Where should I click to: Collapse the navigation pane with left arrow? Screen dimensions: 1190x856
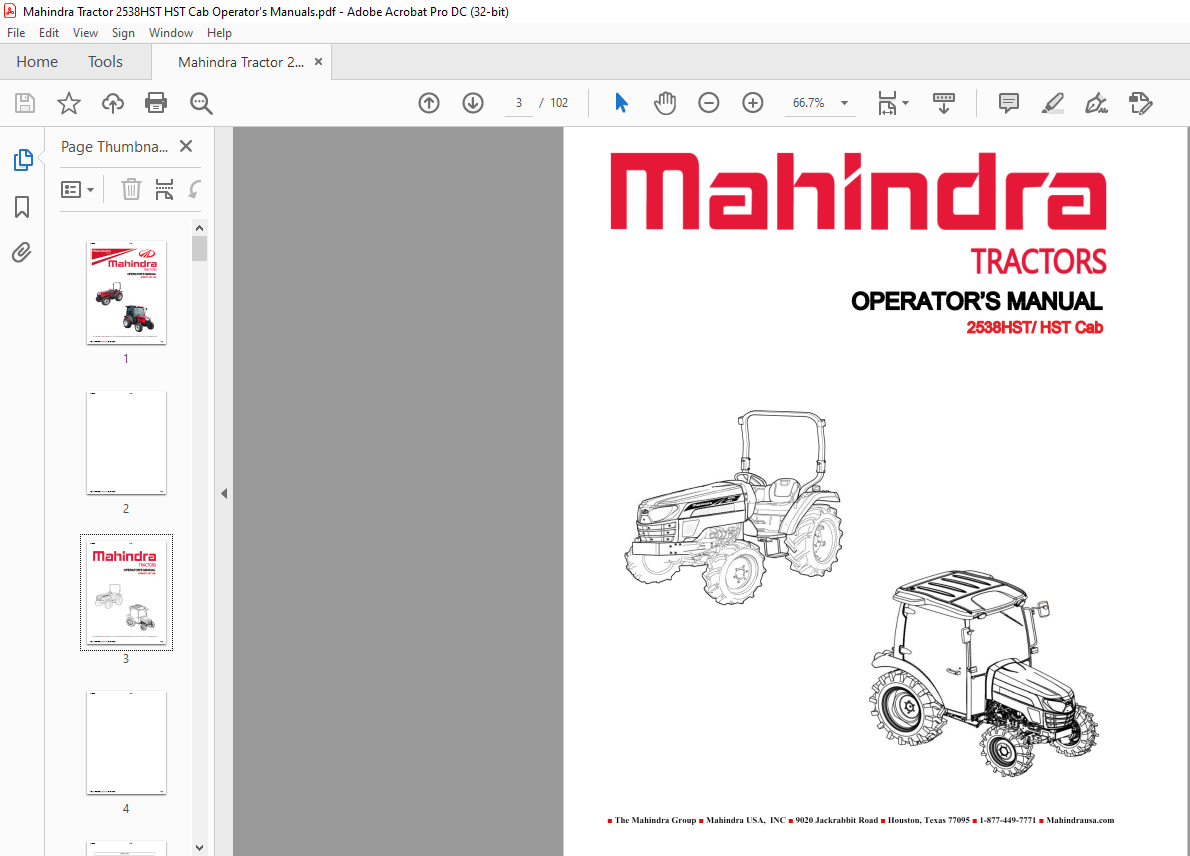(224, 493)
